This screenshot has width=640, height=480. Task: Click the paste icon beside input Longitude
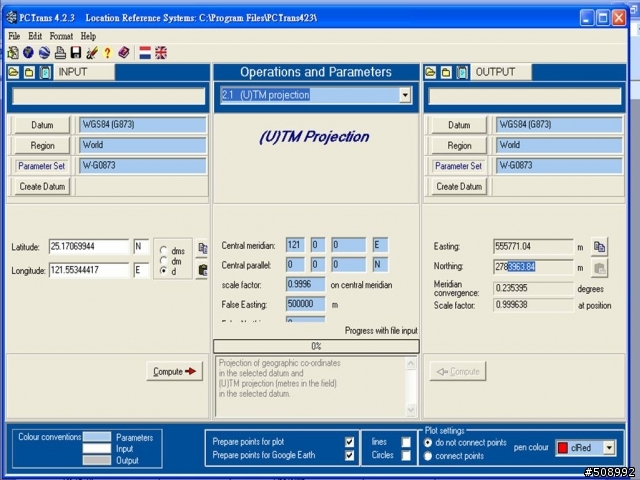202,270
